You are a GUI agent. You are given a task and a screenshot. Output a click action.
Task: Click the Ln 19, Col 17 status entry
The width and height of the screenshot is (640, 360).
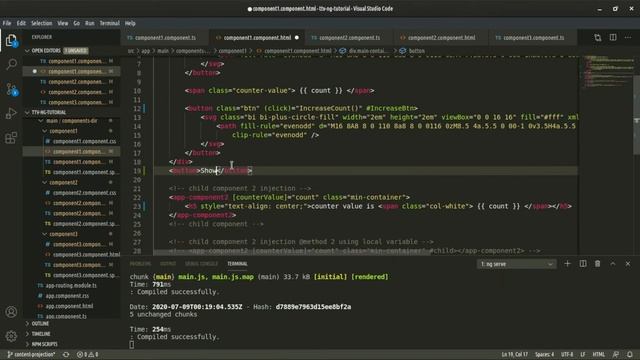[515, 354]
